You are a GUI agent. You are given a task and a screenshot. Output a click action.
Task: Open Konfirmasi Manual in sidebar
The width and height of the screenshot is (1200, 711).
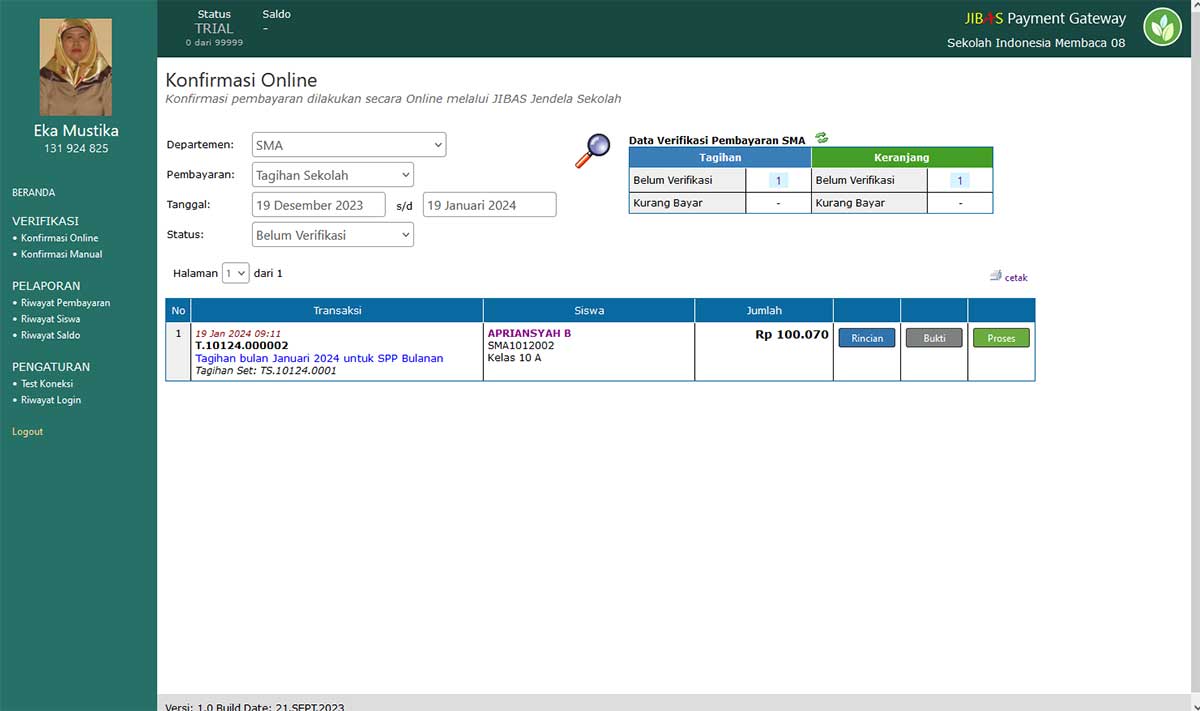[x=61, y=254]
